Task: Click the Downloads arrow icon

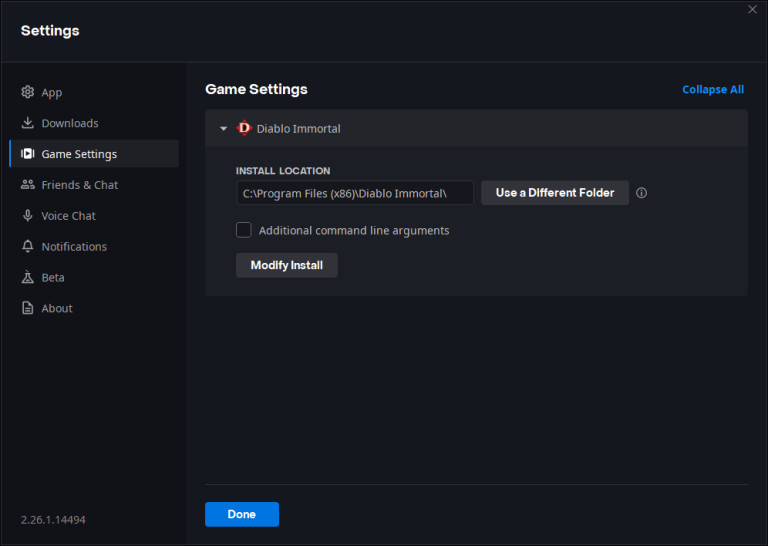Action: coord(28,123)
